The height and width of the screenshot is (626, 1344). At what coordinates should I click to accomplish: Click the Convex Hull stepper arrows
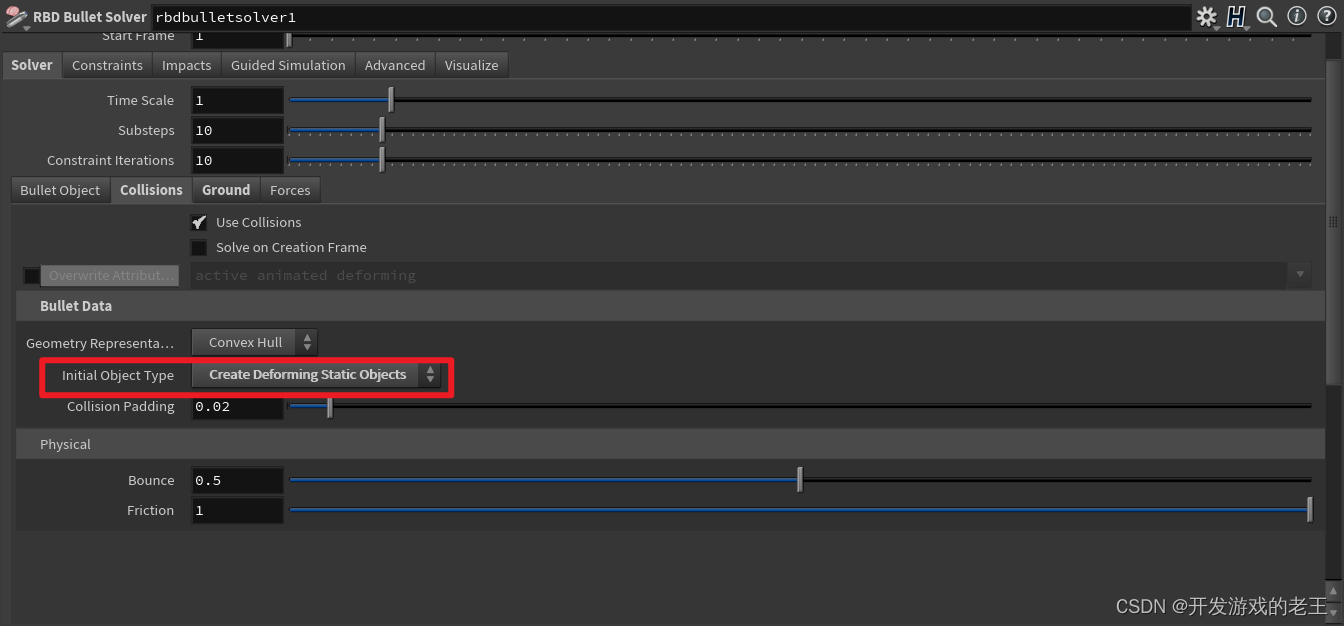click(x=307, y=342)
